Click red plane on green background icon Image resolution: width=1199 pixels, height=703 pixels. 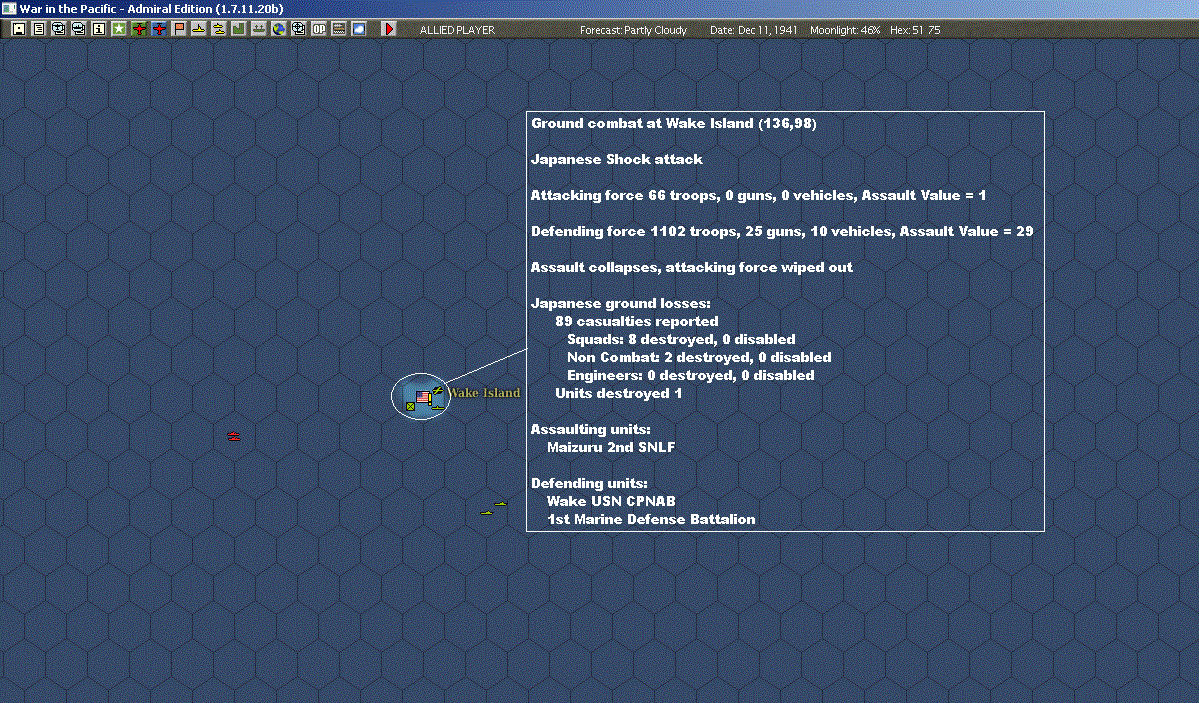tap(139, 29)
